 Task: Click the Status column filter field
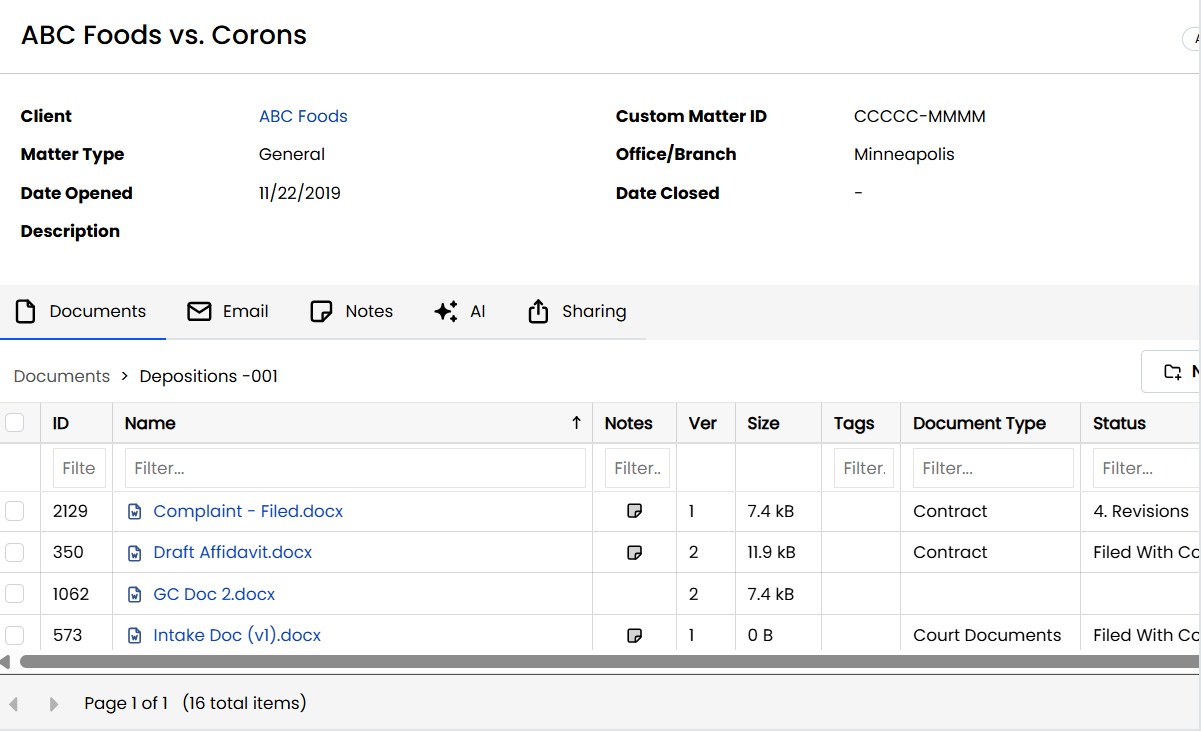pos(1147,468)
